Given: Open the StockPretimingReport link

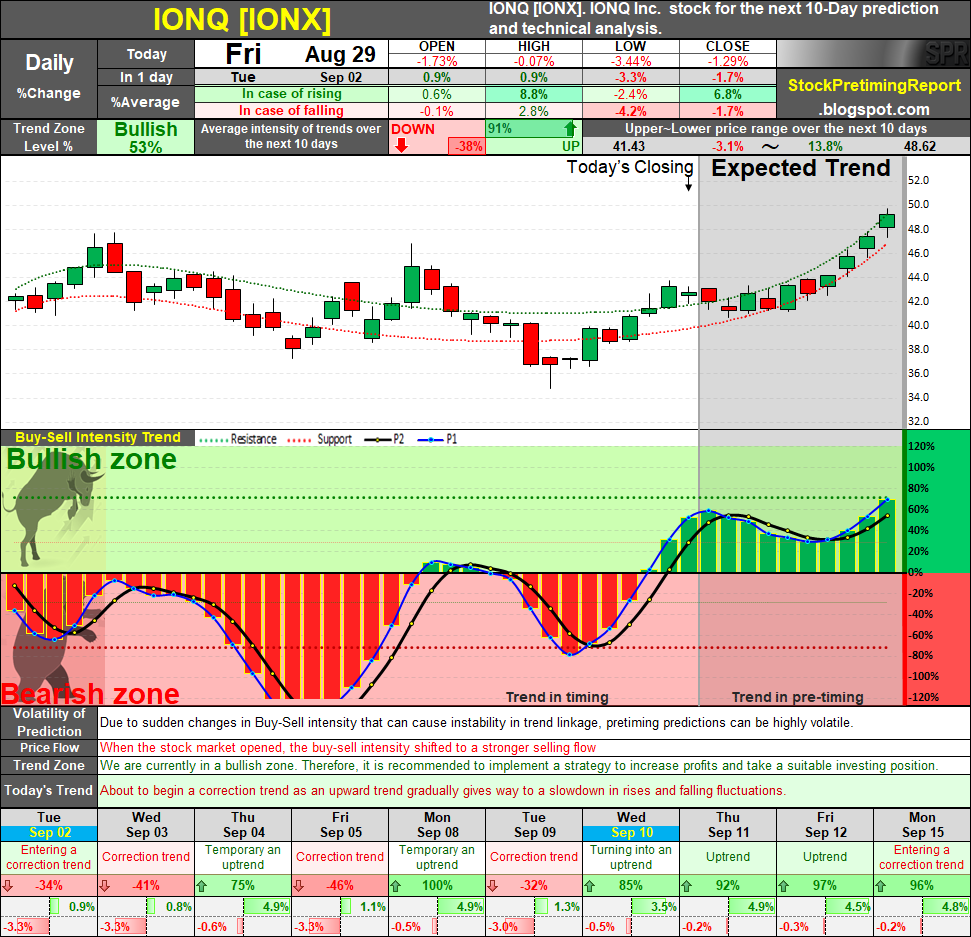Looking at the screenshot, I should click(874, 85).
